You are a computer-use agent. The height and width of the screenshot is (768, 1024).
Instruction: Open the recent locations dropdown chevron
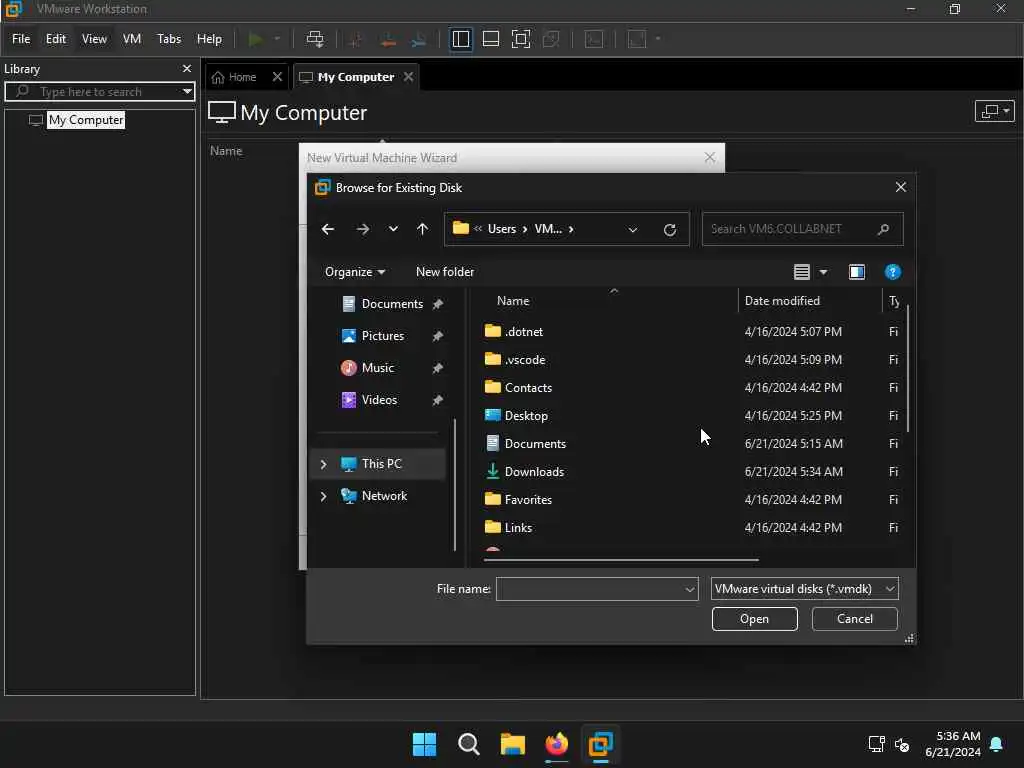[392, 229]
